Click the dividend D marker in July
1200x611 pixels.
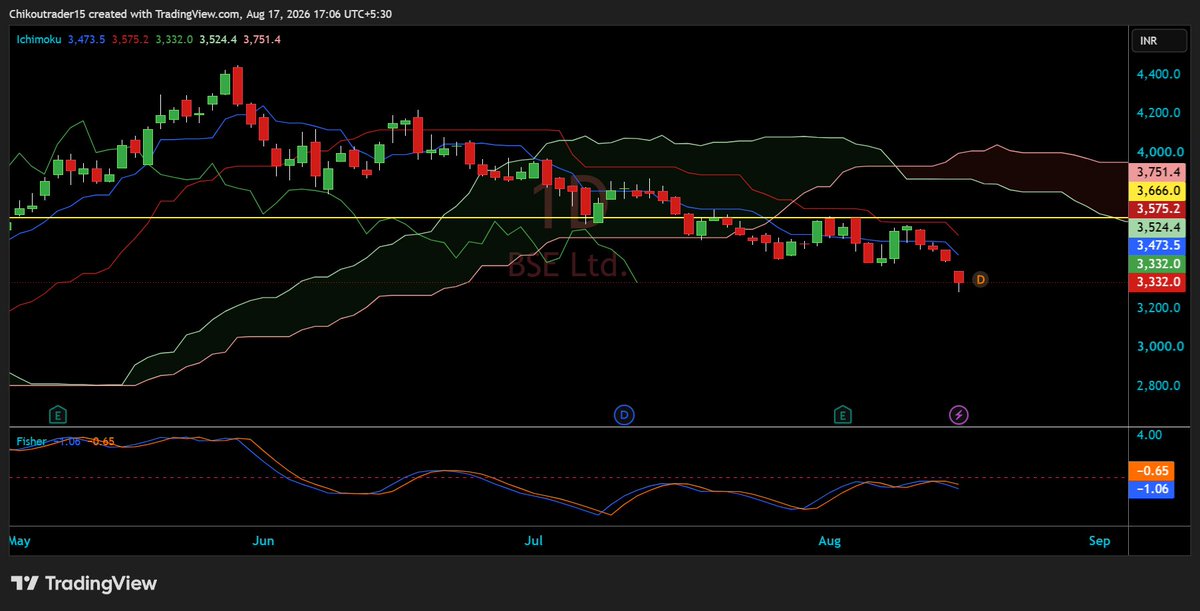625,414
